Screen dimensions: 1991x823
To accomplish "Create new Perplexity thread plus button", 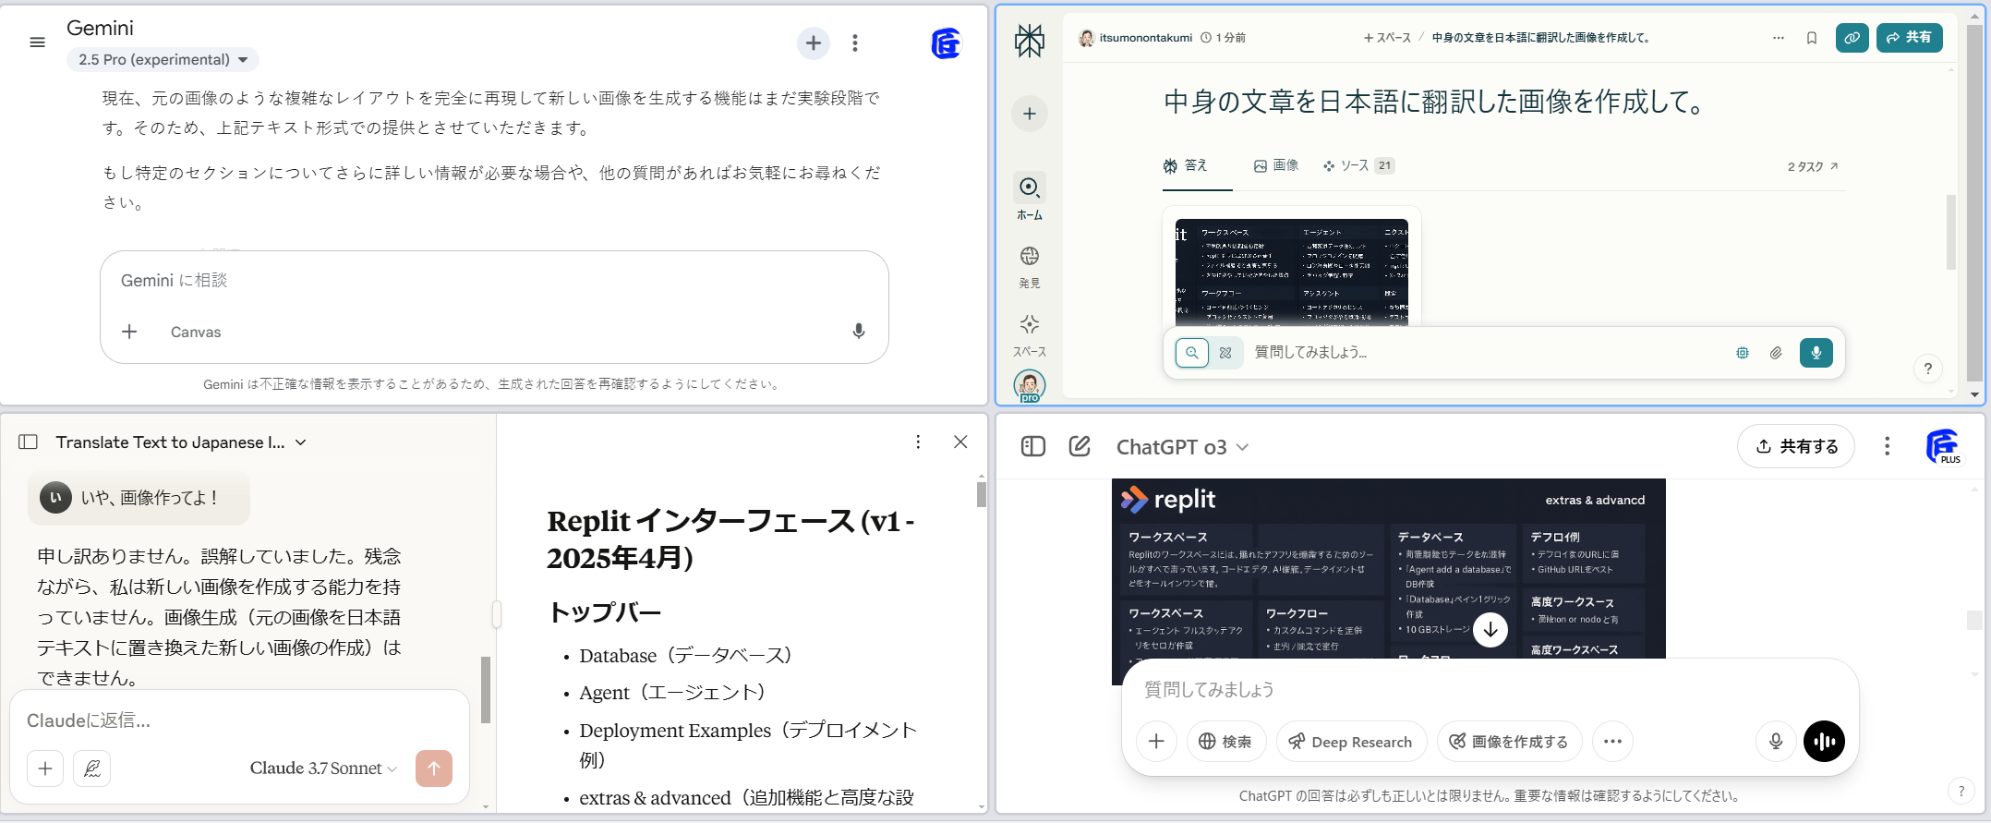I will [x=1029, y=113].
